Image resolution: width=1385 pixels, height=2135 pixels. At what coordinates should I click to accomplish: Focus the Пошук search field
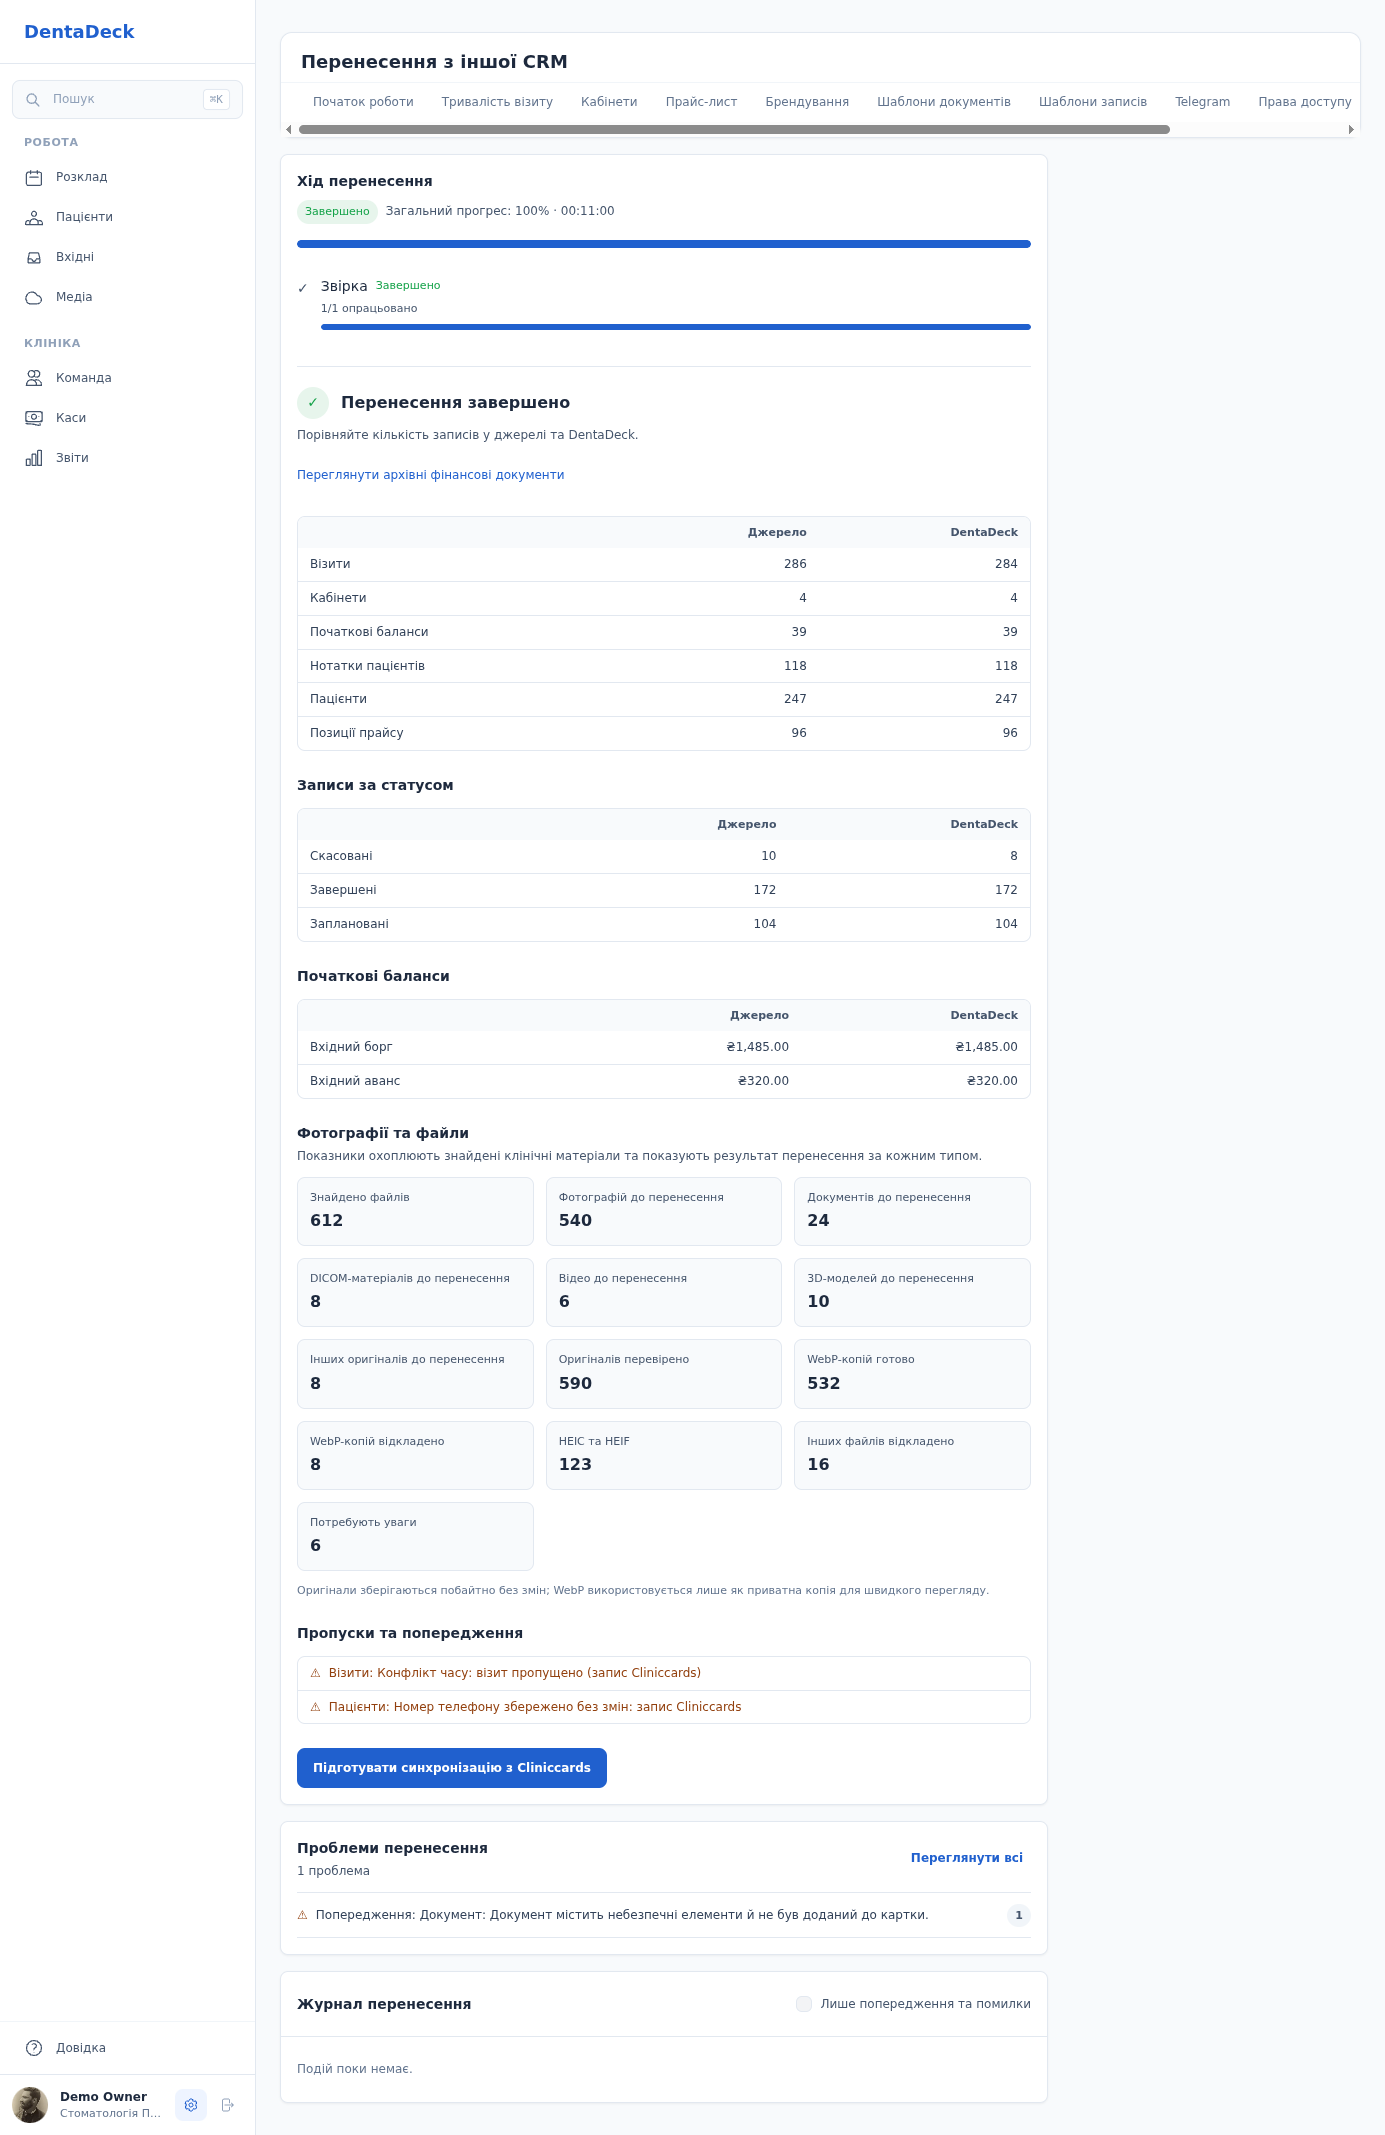pyautogui.click(x=127, y=99)
